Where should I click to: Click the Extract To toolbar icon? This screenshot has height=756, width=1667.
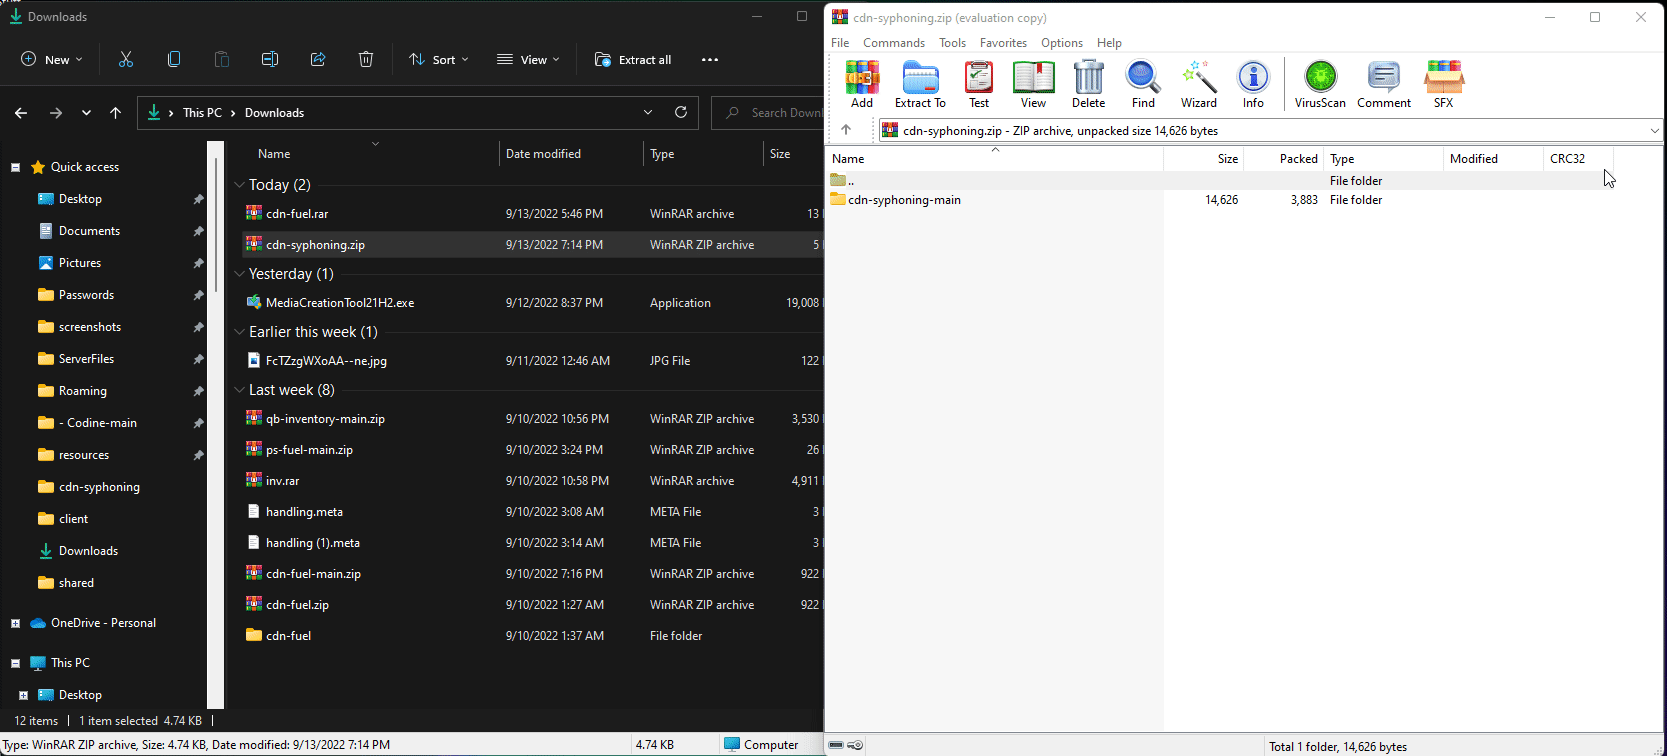(x=920, y=84)
